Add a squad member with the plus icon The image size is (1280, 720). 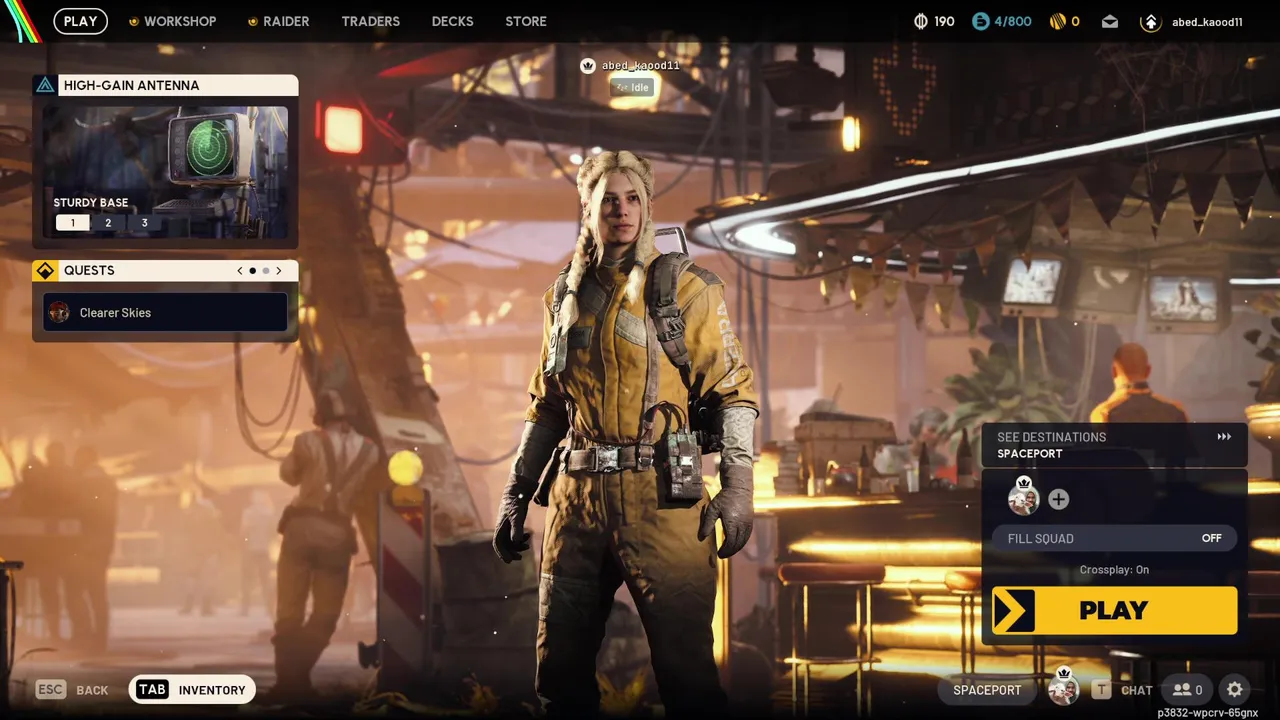point(1058,499)
